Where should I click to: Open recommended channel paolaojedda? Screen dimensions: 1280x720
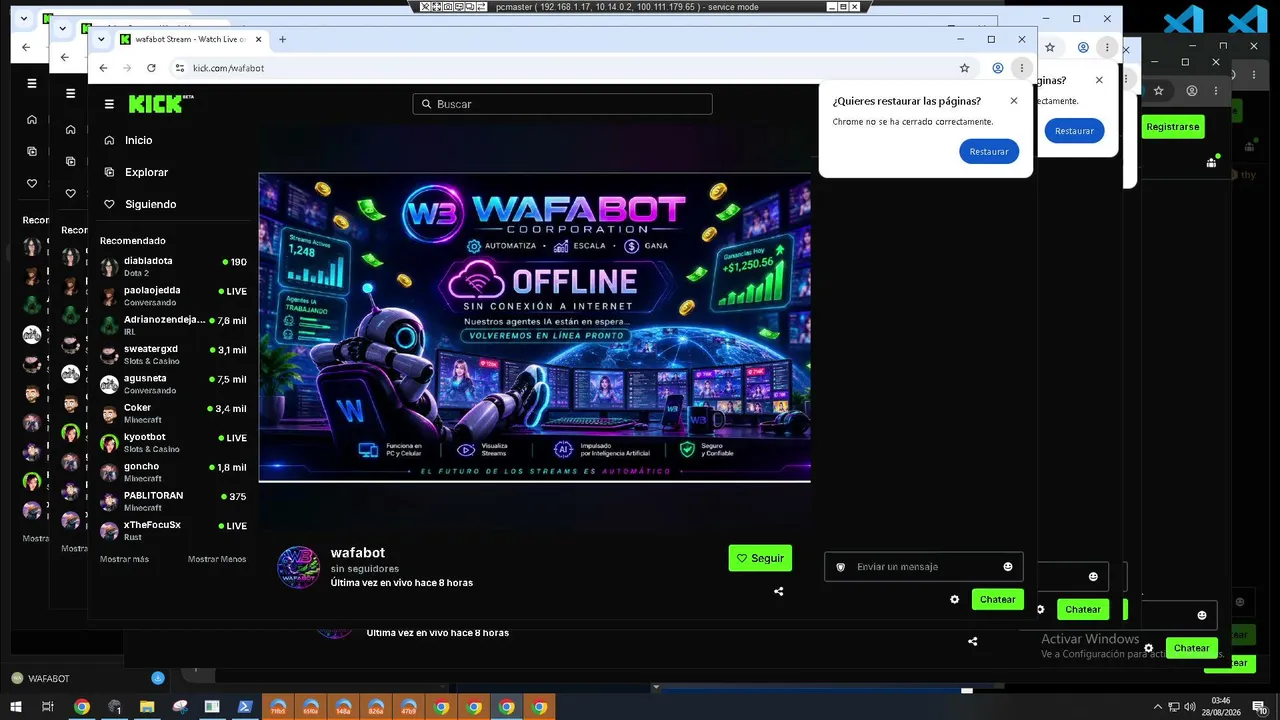coord(174,296)
